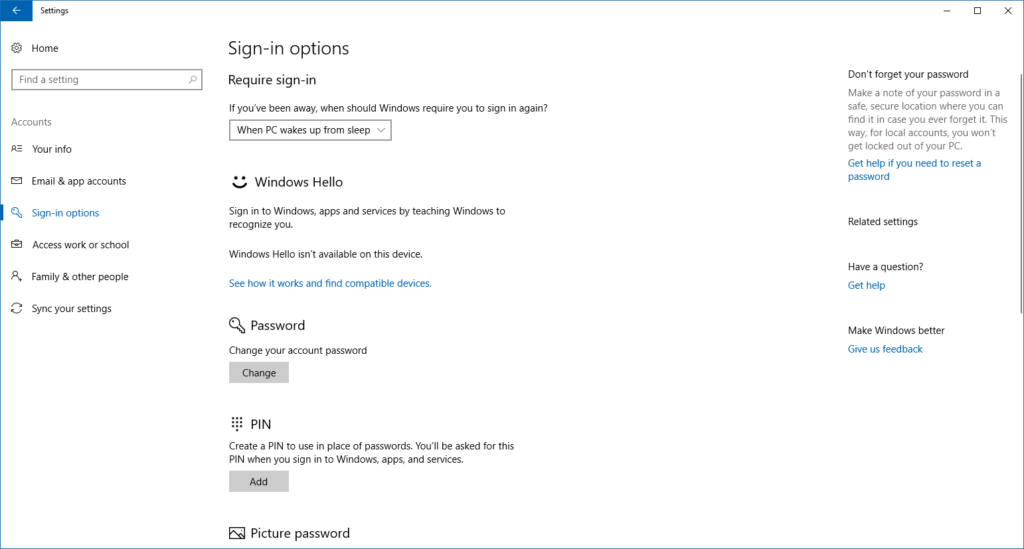Click the Your info person icon

click(x=17, y=149)
